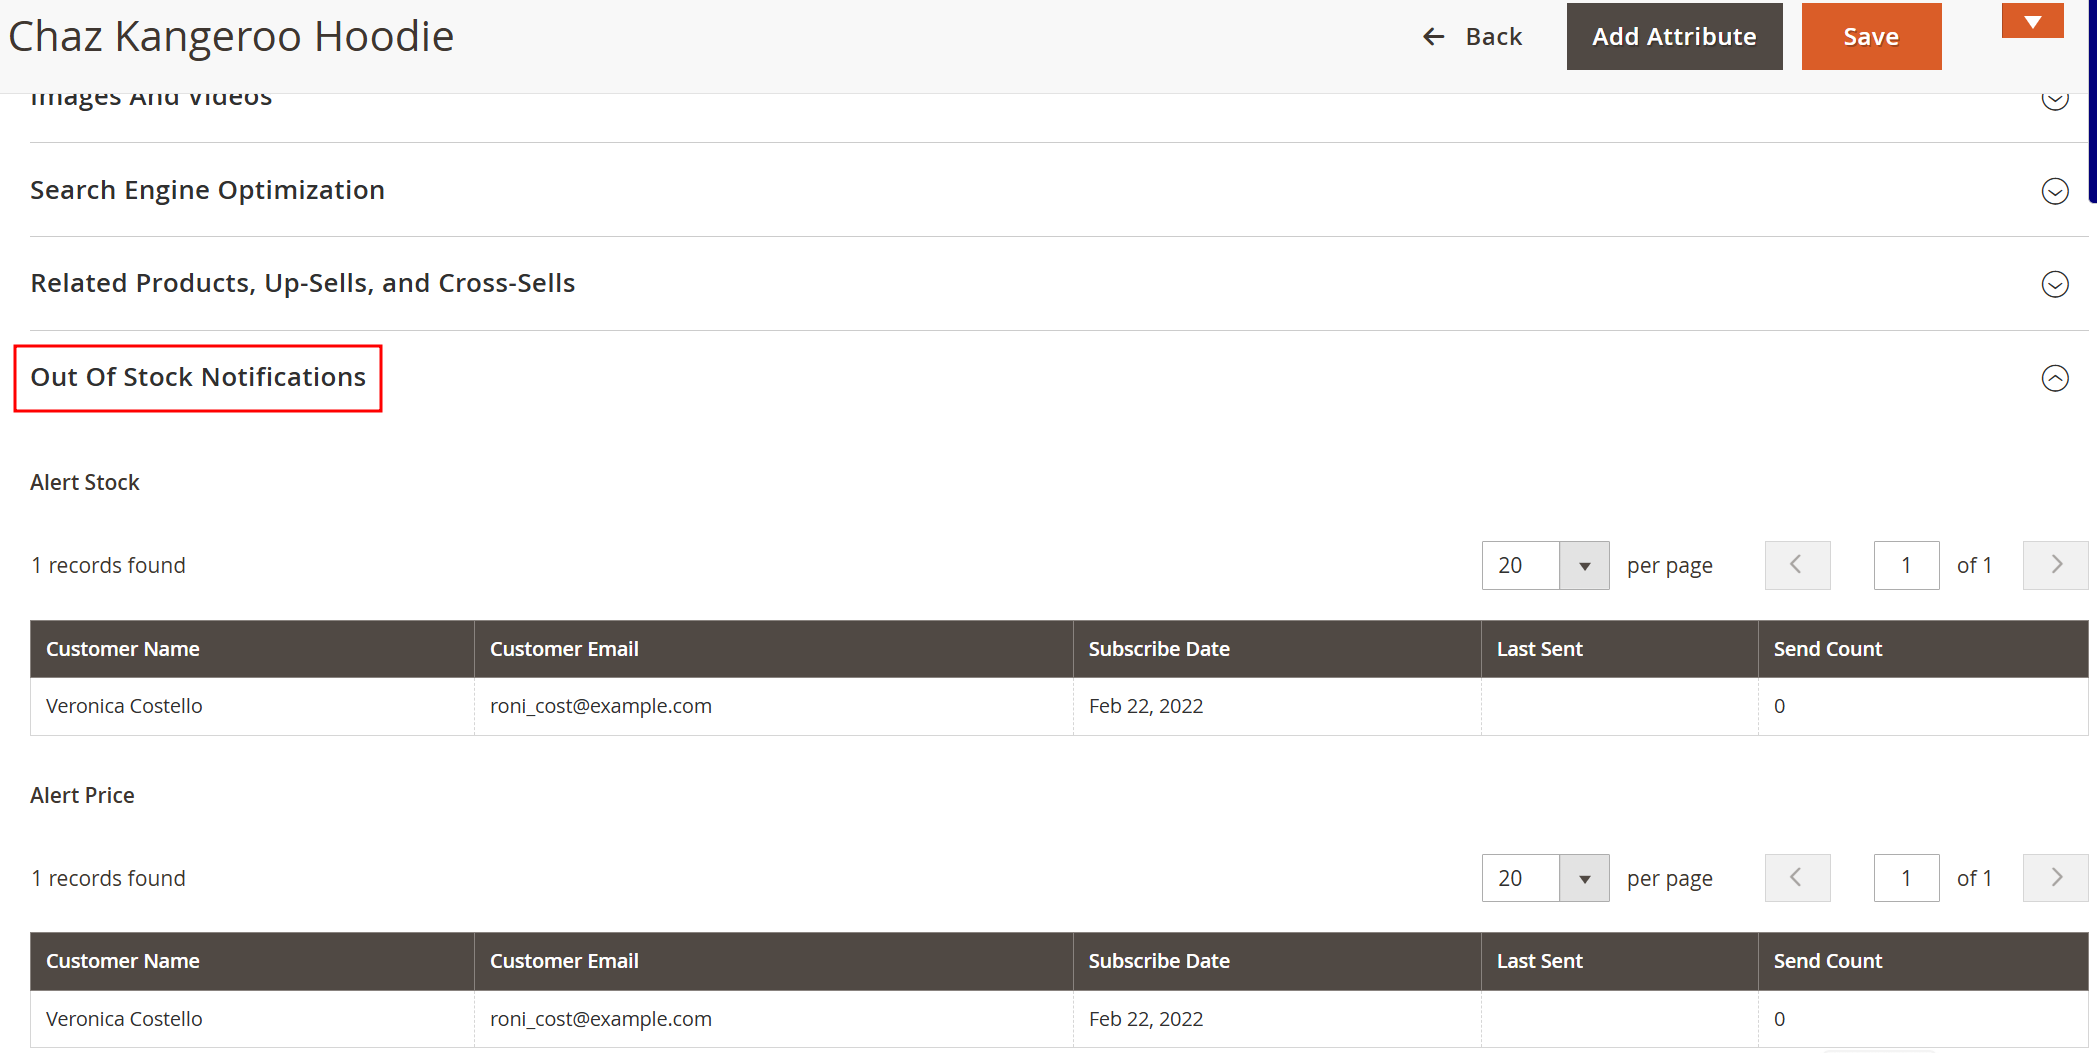Click Subscribe Date header in Alert Stock

tap(1158, 649)
